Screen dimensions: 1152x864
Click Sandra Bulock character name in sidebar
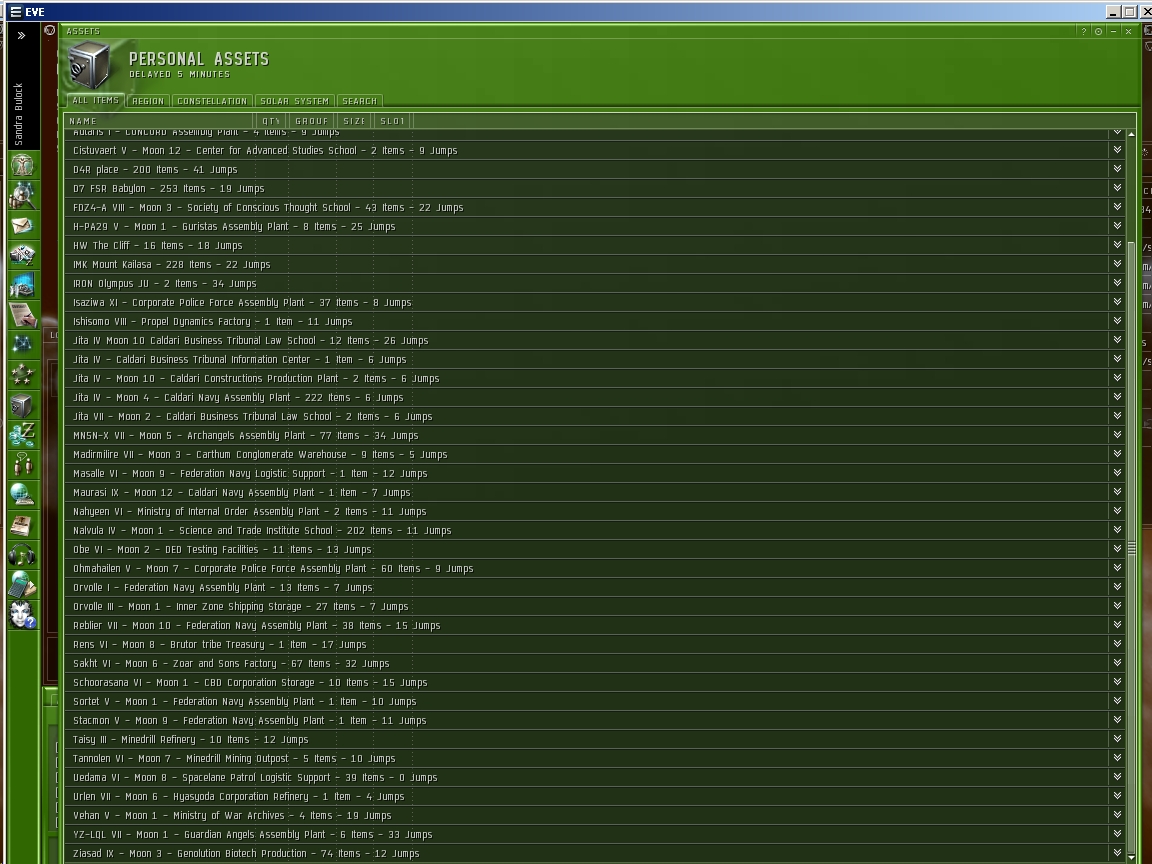pos(19,114)
